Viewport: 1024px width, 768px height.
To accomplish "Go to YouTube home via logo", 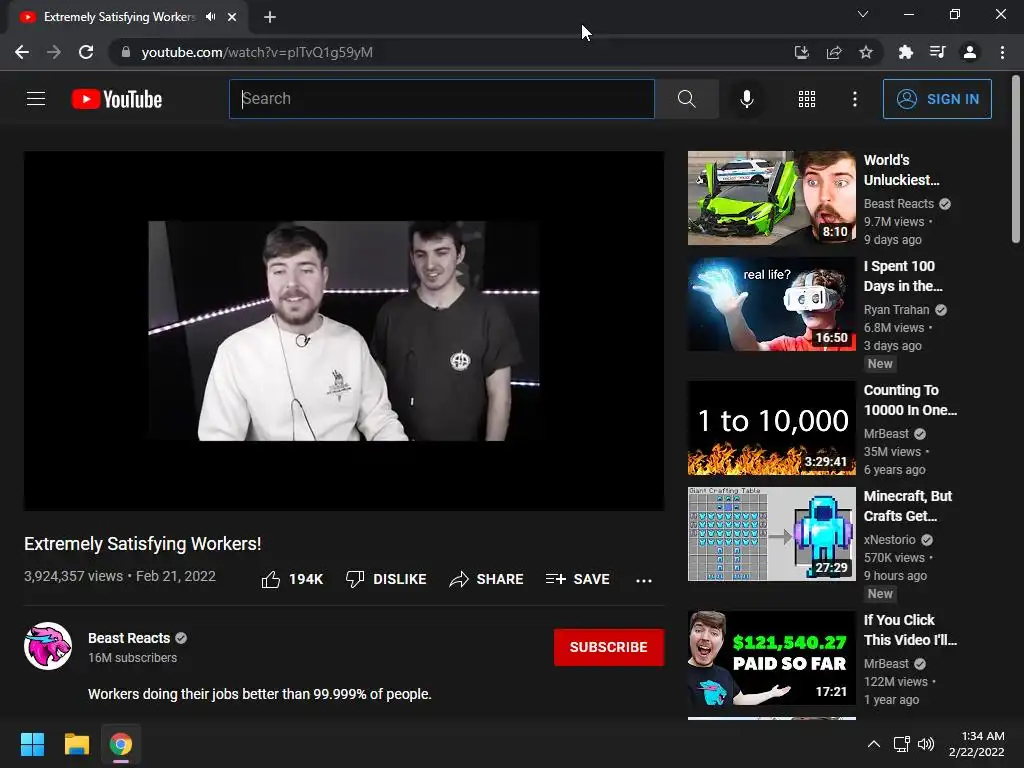I will [x=117, y=99].
